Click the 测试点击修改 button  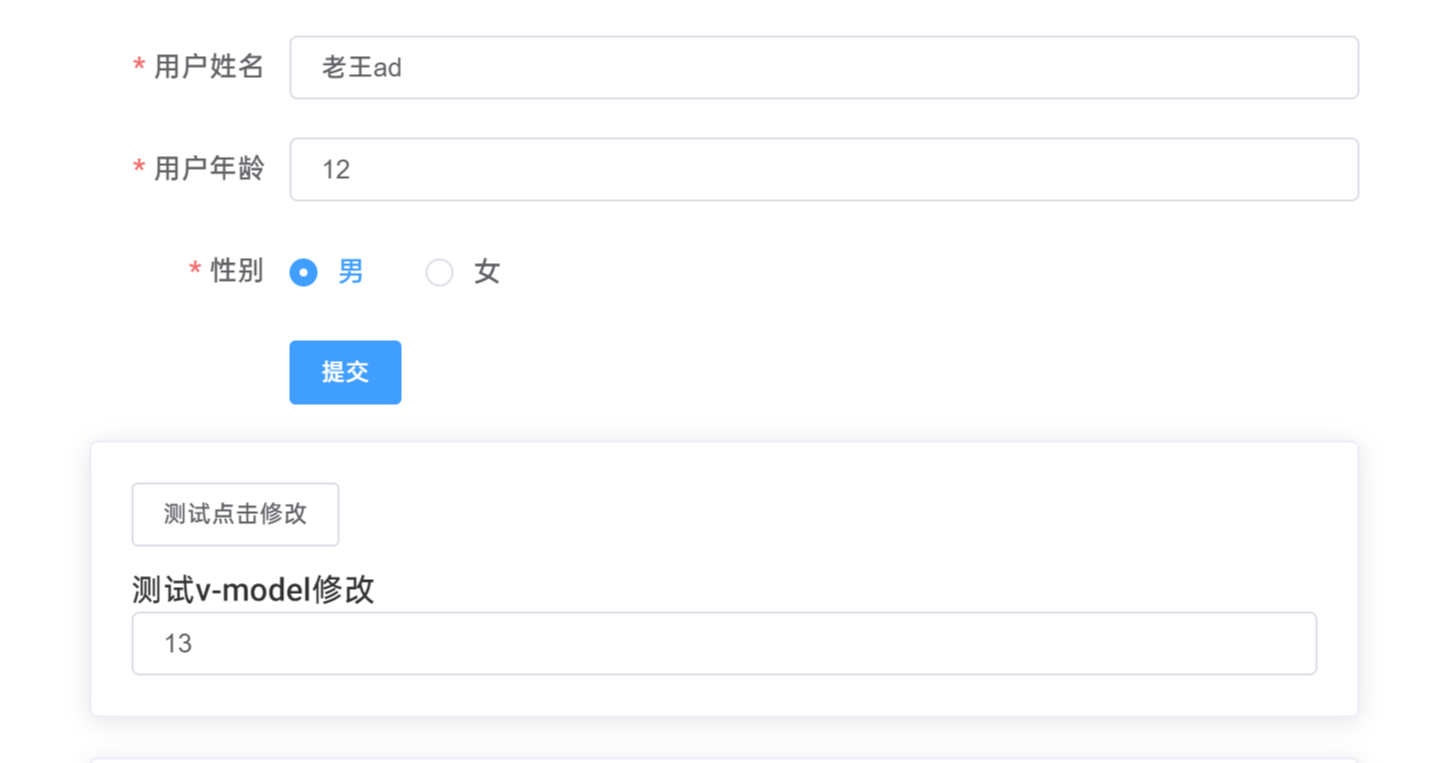click(235, 514)
